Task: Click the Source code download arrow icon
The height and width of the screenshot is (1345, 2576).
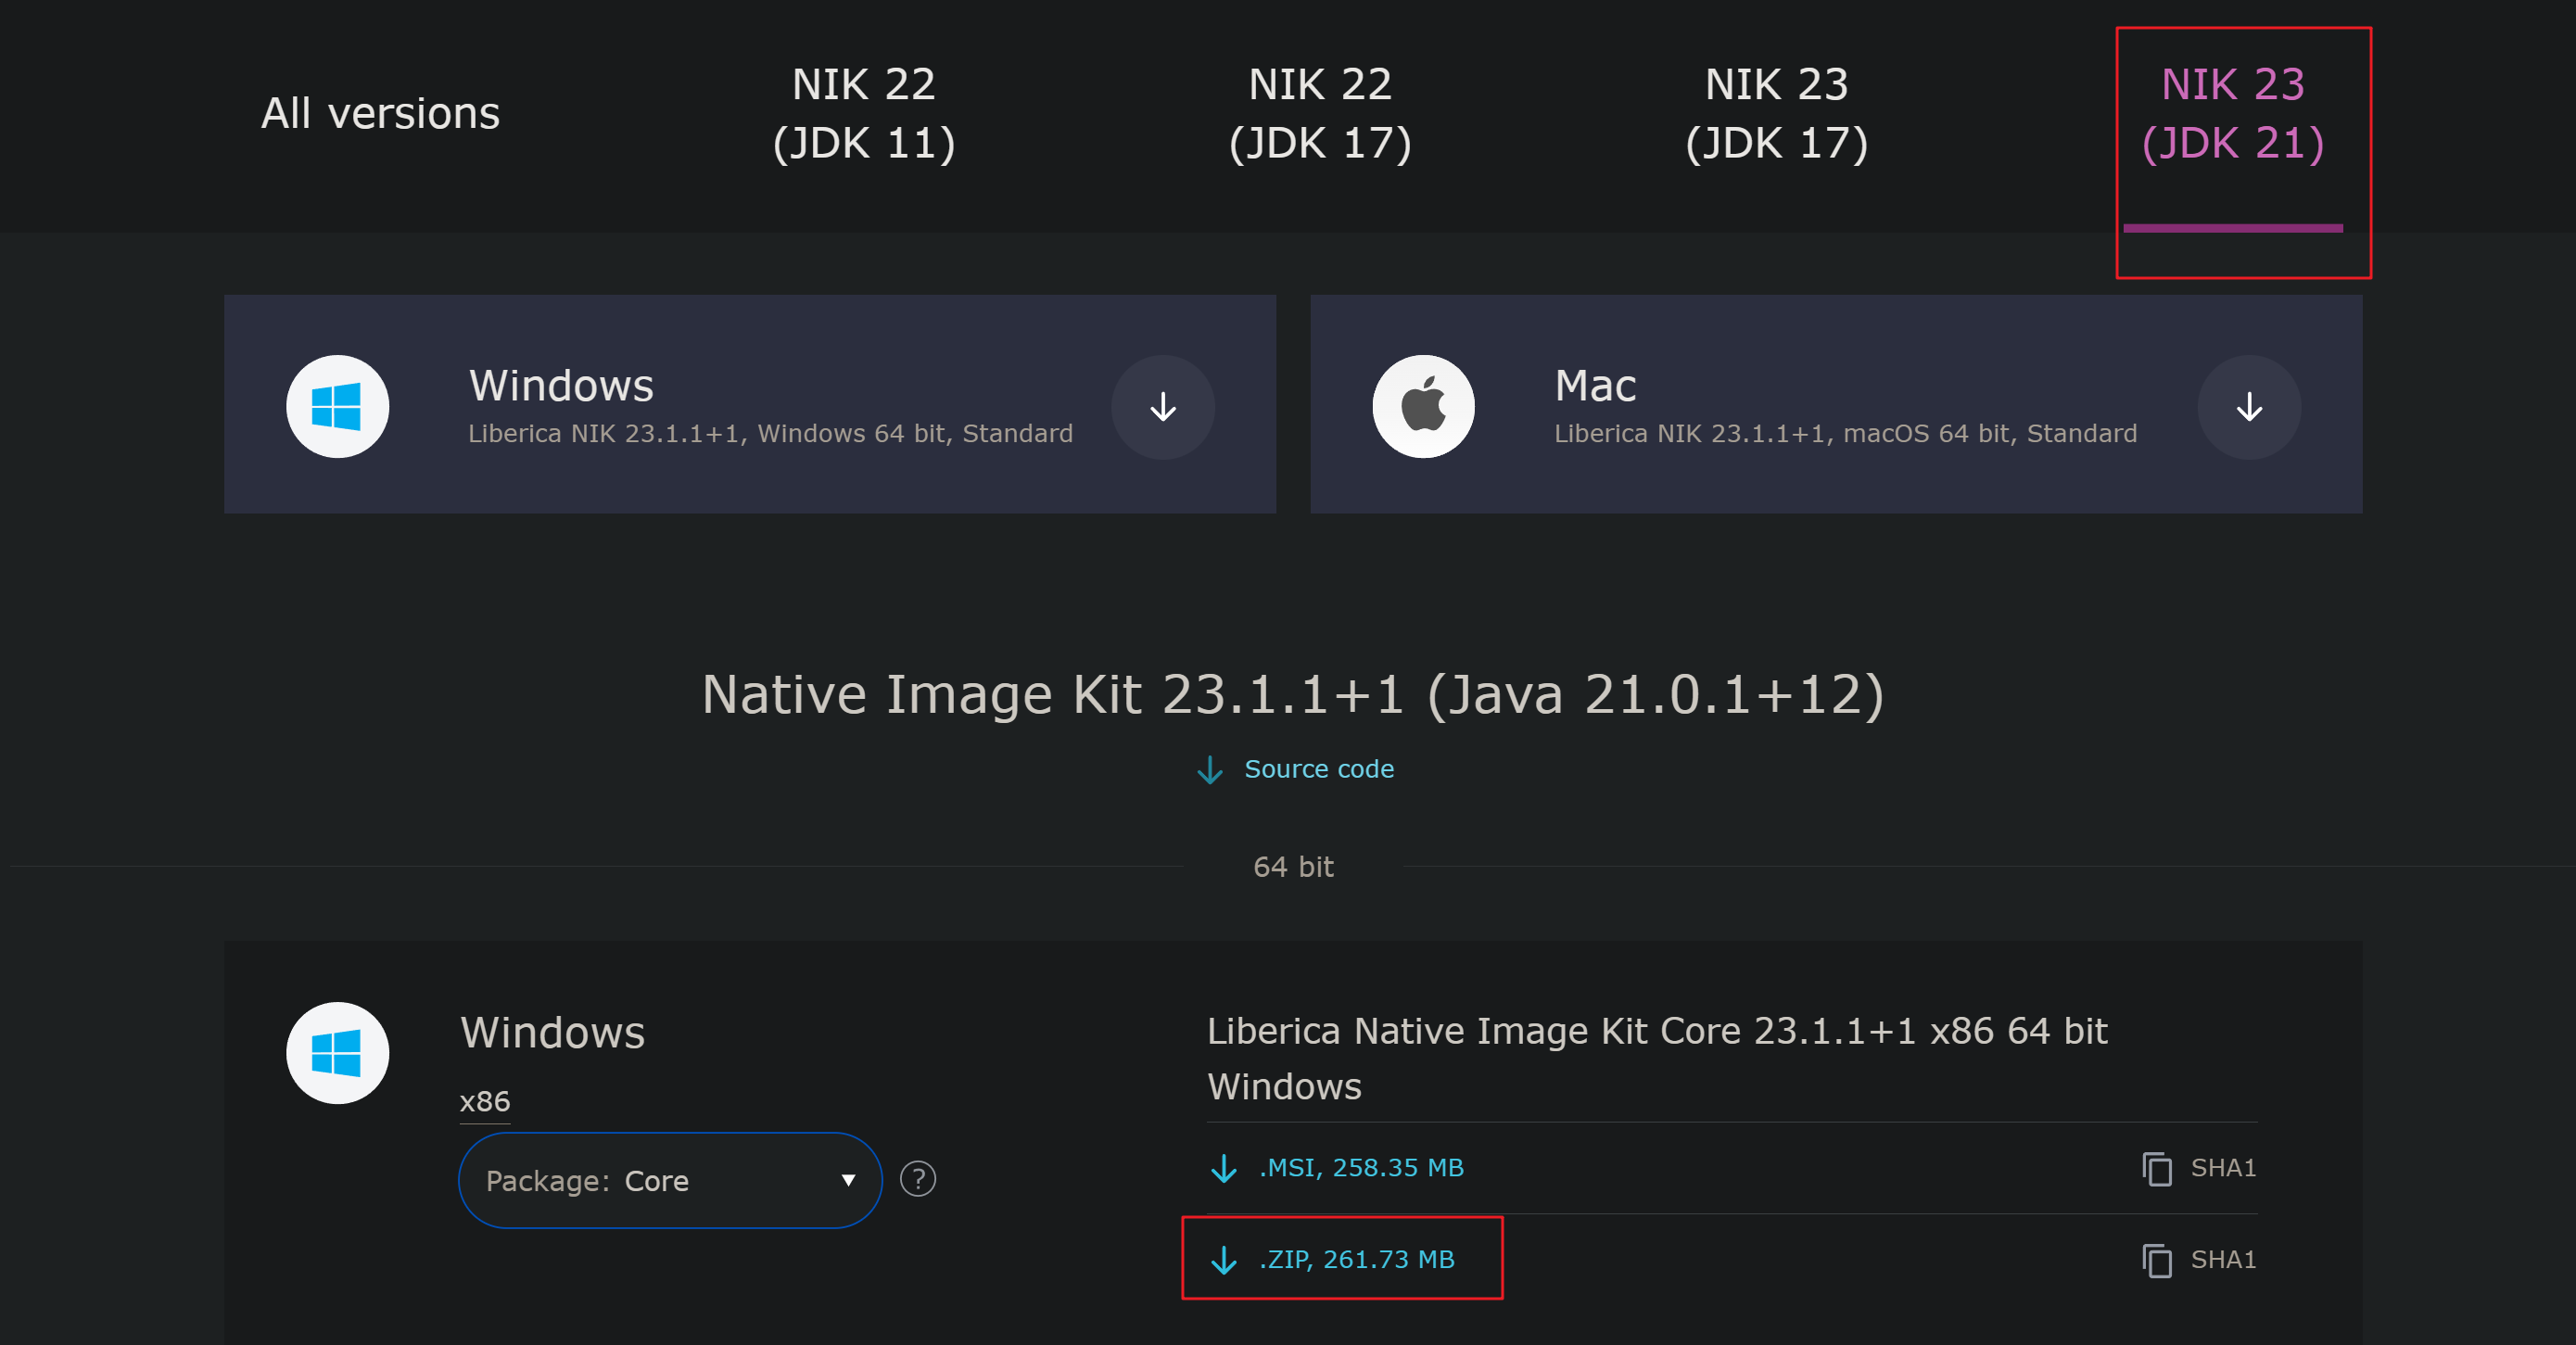Action: tap(1210, 769)
